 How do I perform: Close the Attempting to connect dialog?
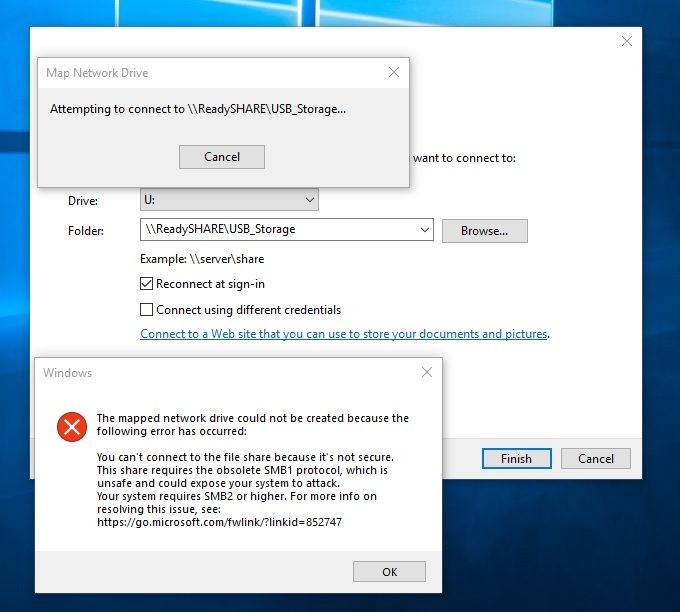pyautogui.click(x=394, y=72)
